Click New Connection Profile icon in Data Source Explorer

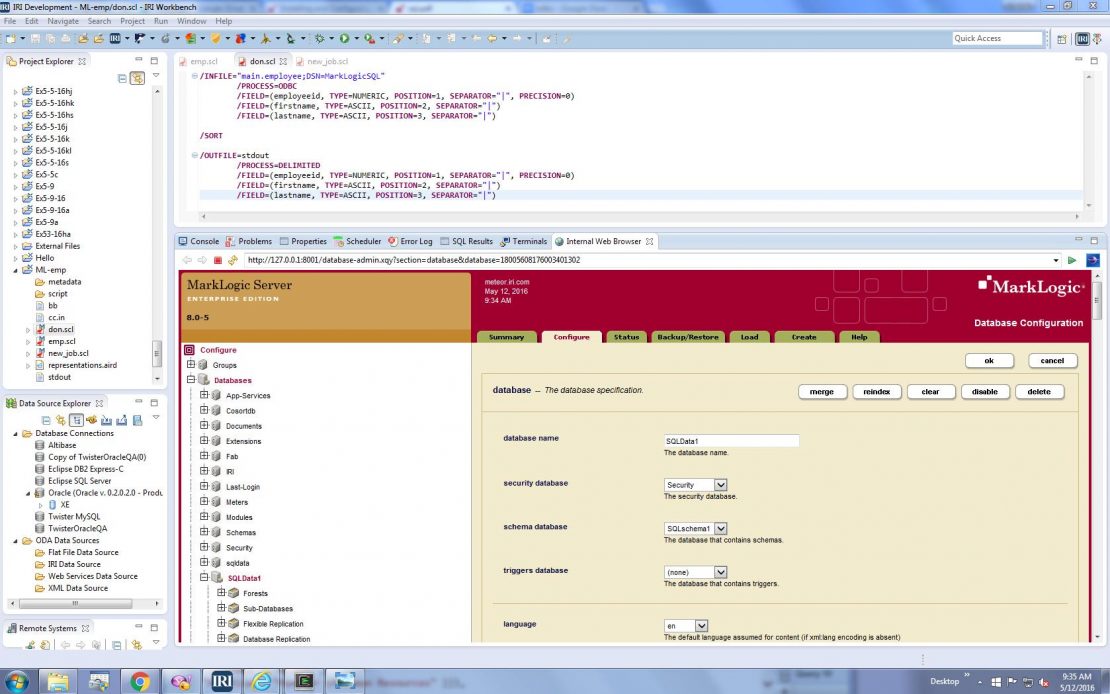click(91, 419)
